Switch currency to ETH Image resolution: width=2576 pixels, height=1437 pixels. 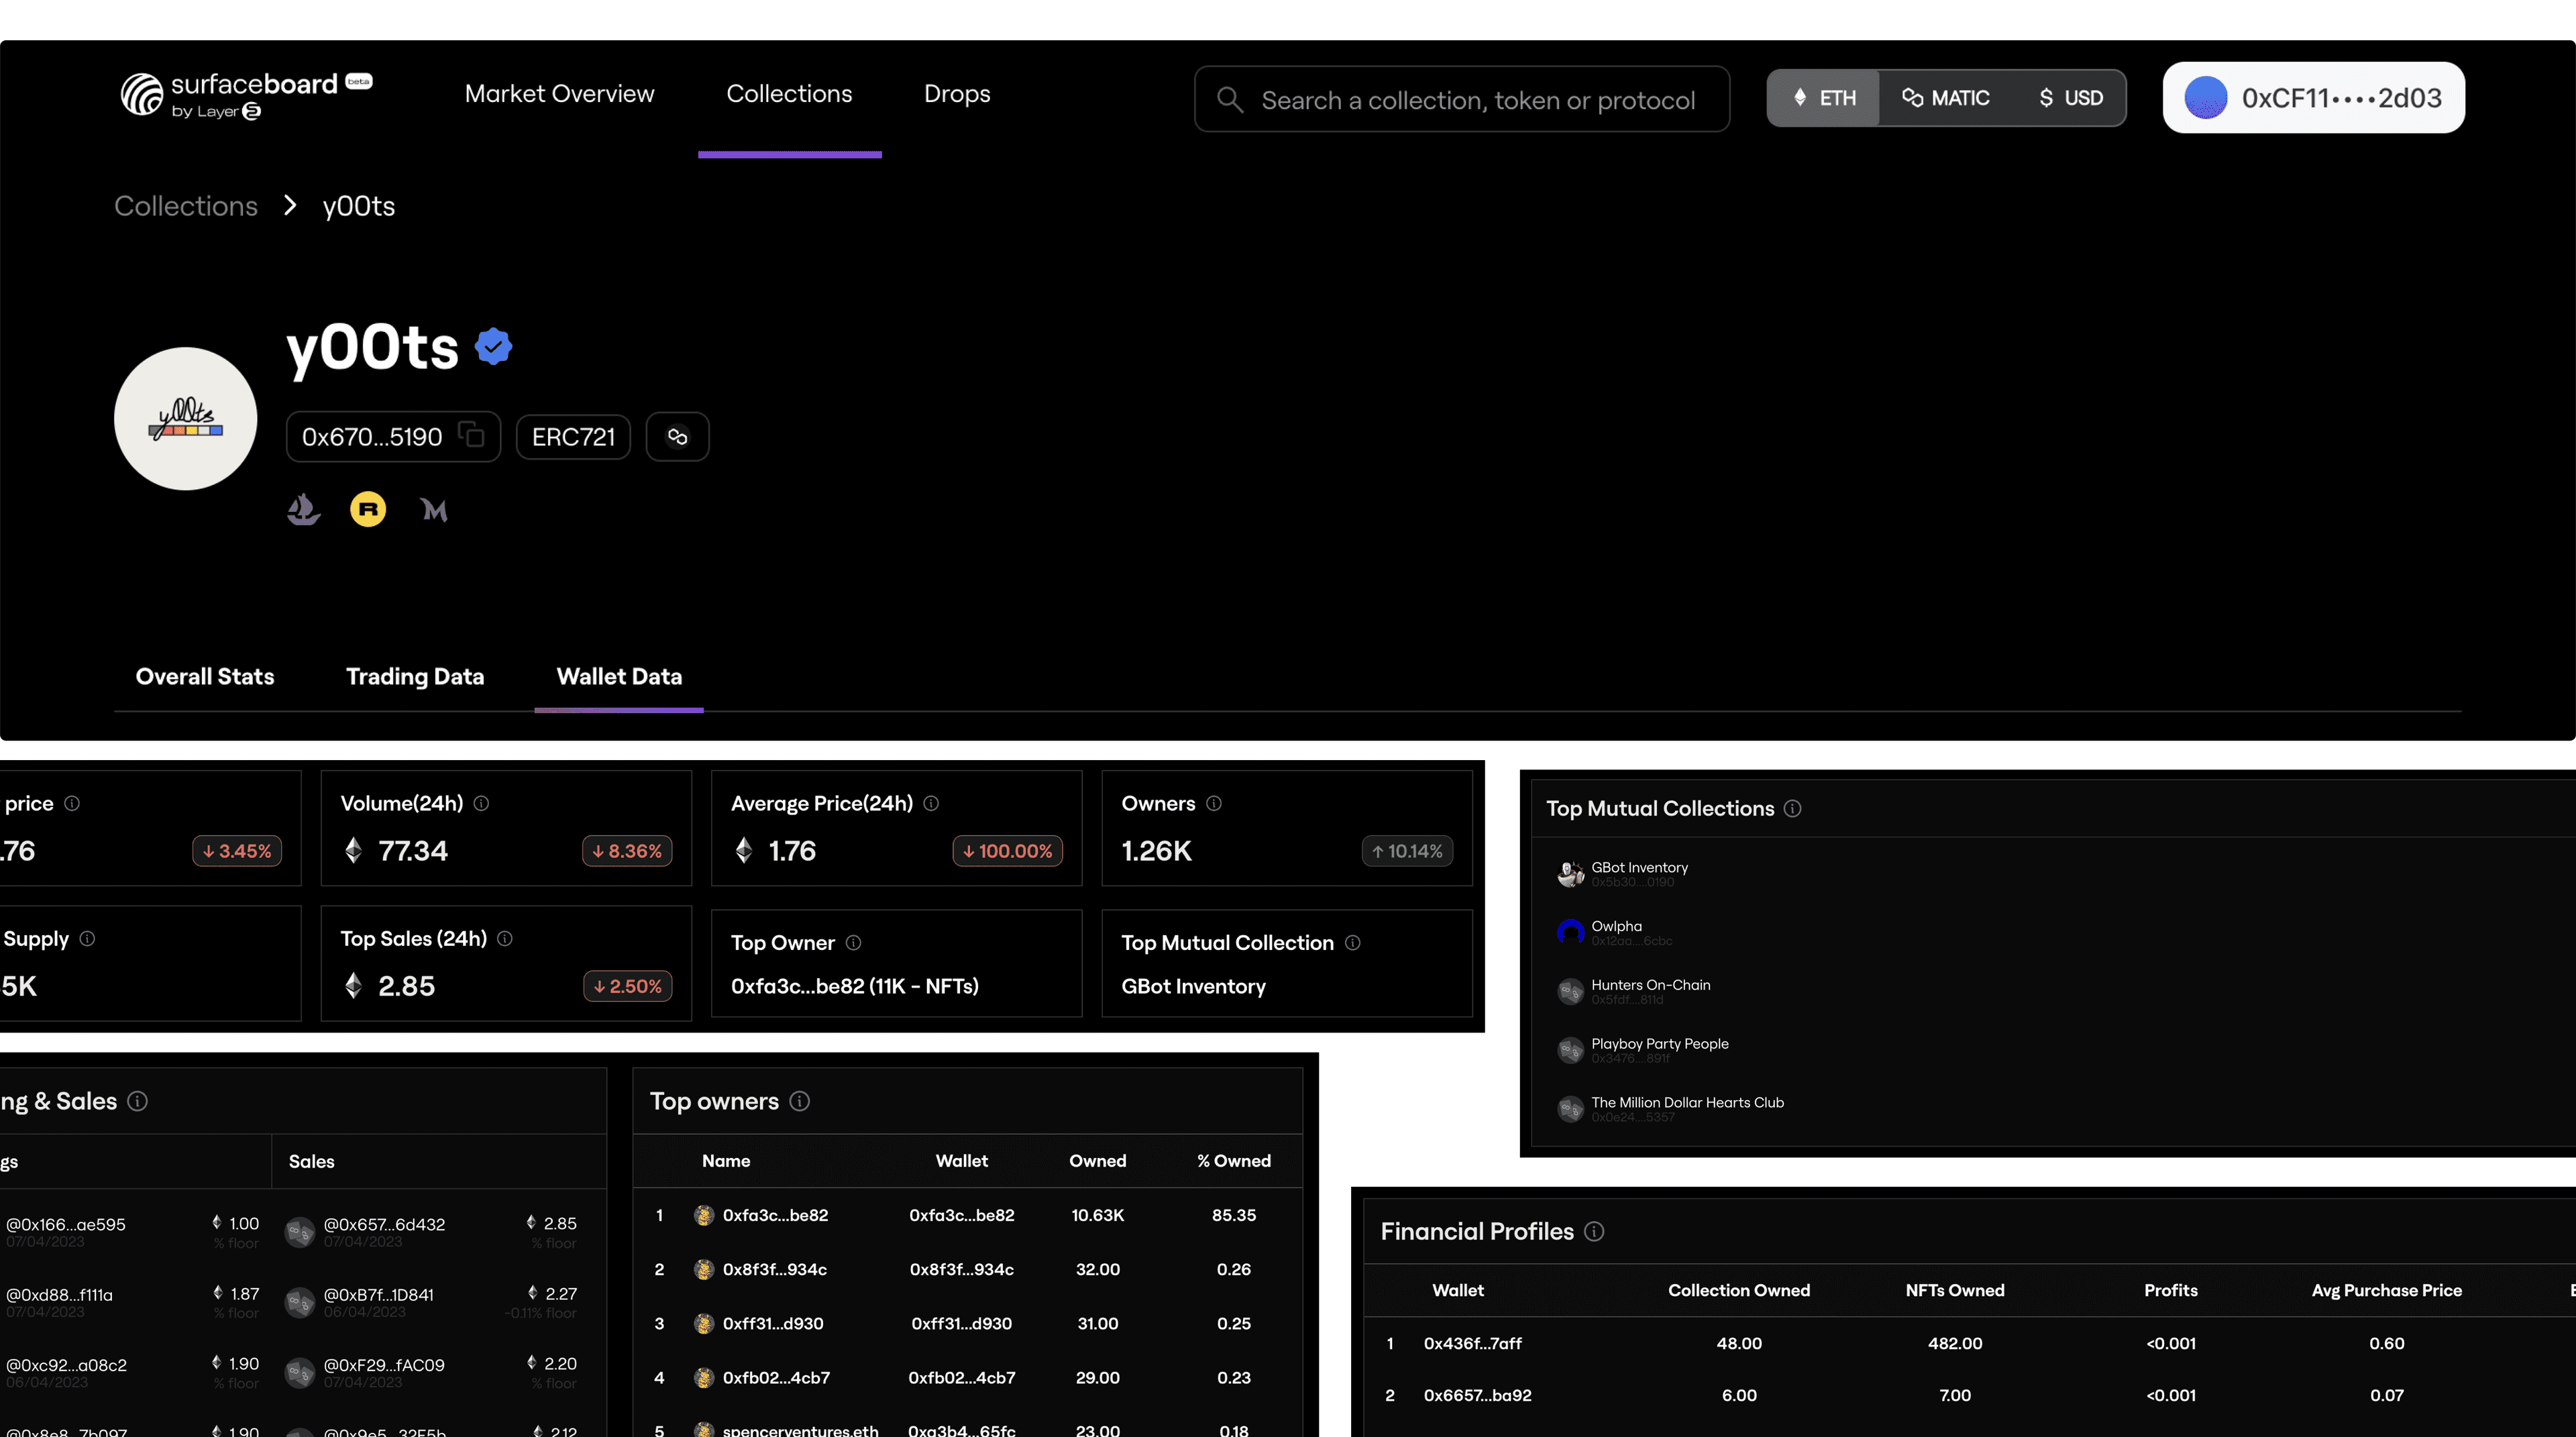pos(1824,98)
